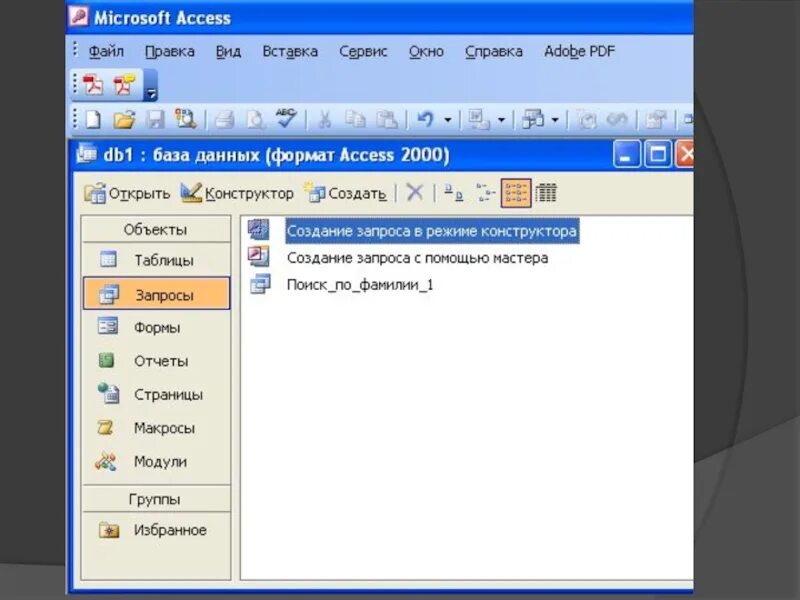Switch to Small Icons view
Viewport: 800px width, 600px height.
pyautogui.click(x=485, y=193)
